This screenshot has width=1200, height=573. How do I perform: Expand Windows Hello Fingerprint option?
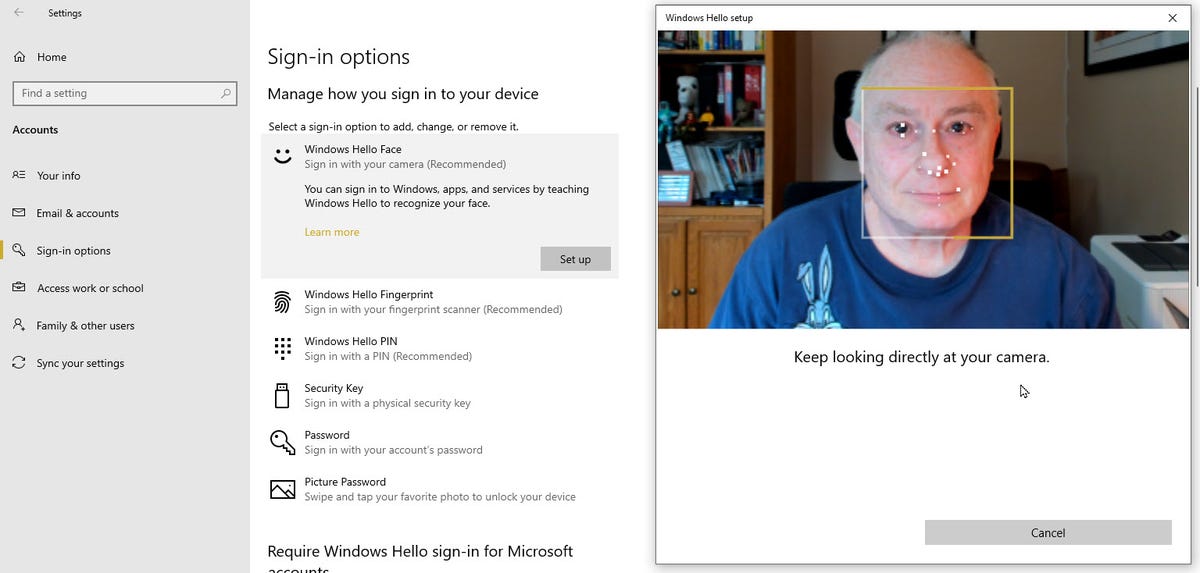pyautogui.click(x=440, y=302)
